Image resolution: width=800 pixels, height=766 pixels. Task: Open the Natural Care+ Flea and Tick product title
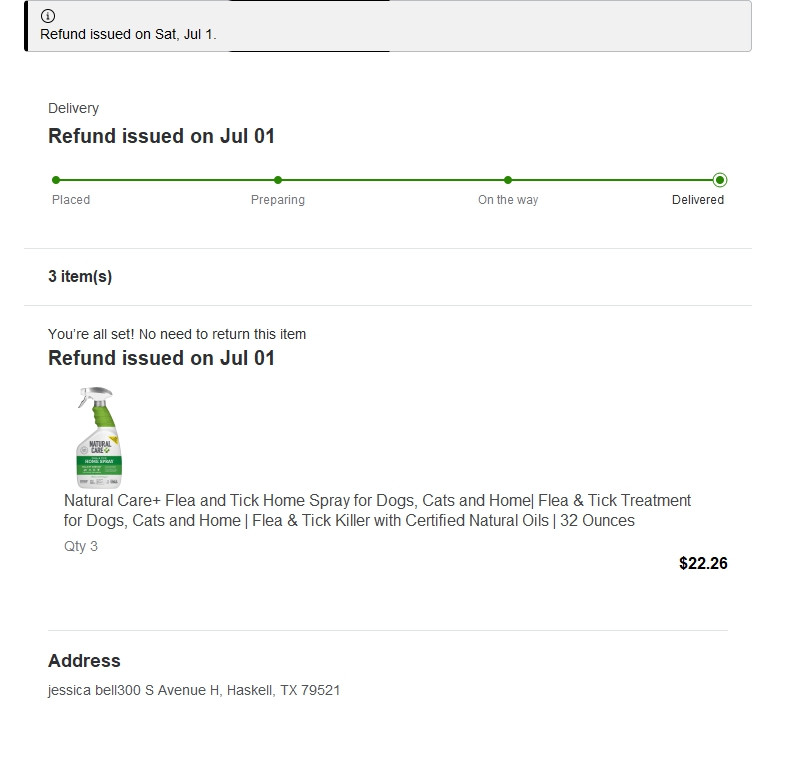pyautogui.click(x=377, y=510)
